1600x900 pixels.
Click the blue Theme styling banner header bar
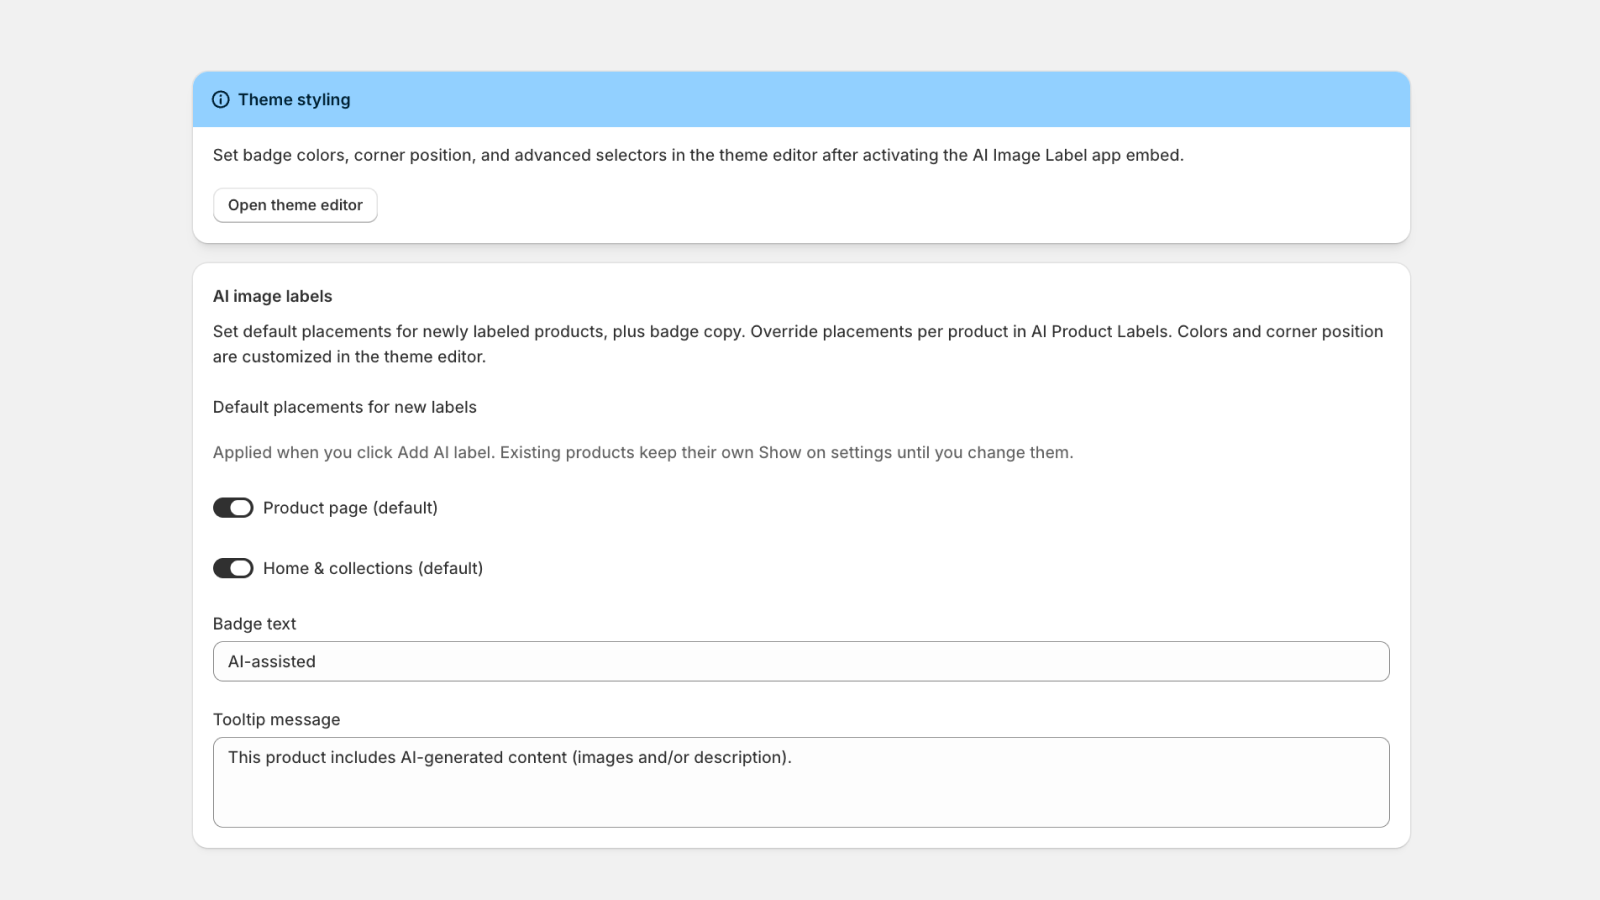pyautogui.click(x=801, y=99)
